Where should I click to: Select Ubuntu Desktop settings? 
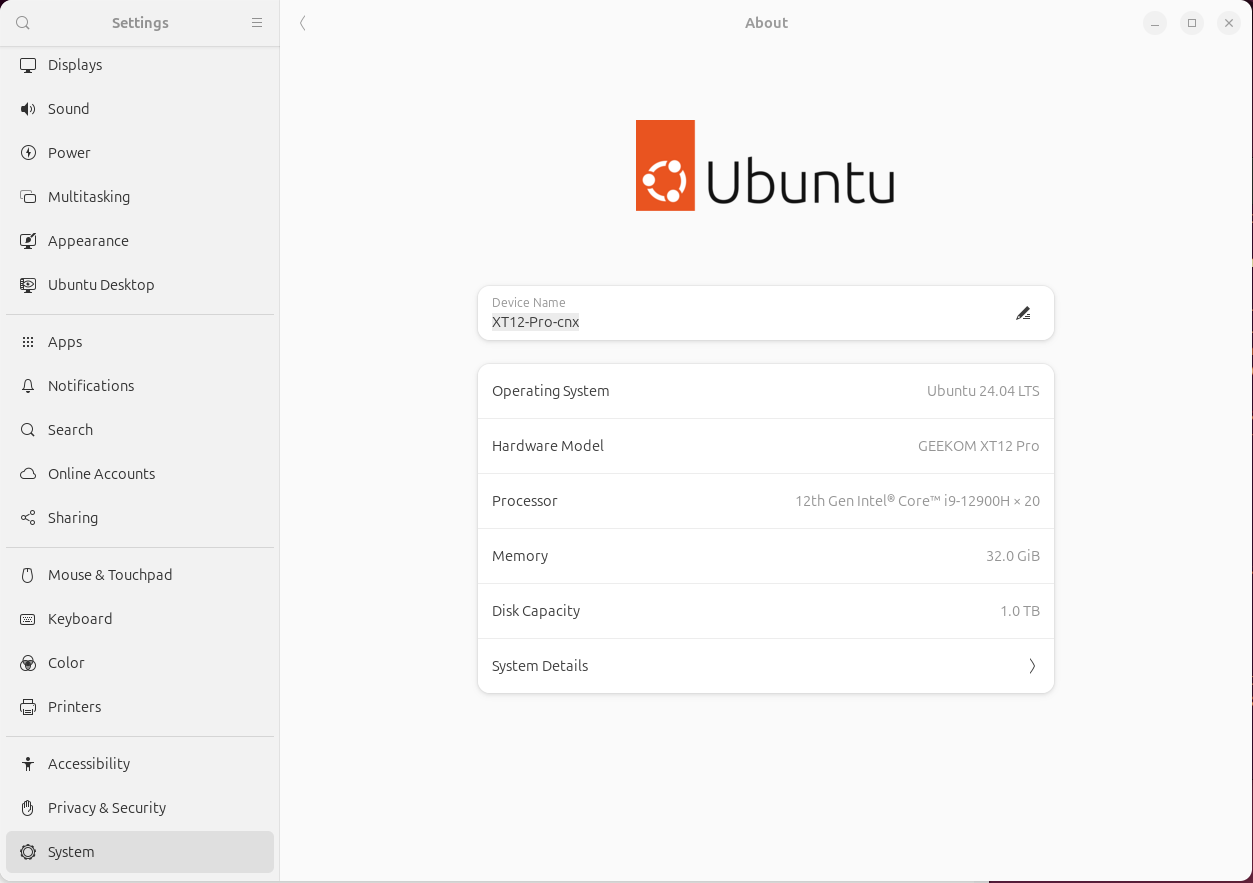(140, 285)
